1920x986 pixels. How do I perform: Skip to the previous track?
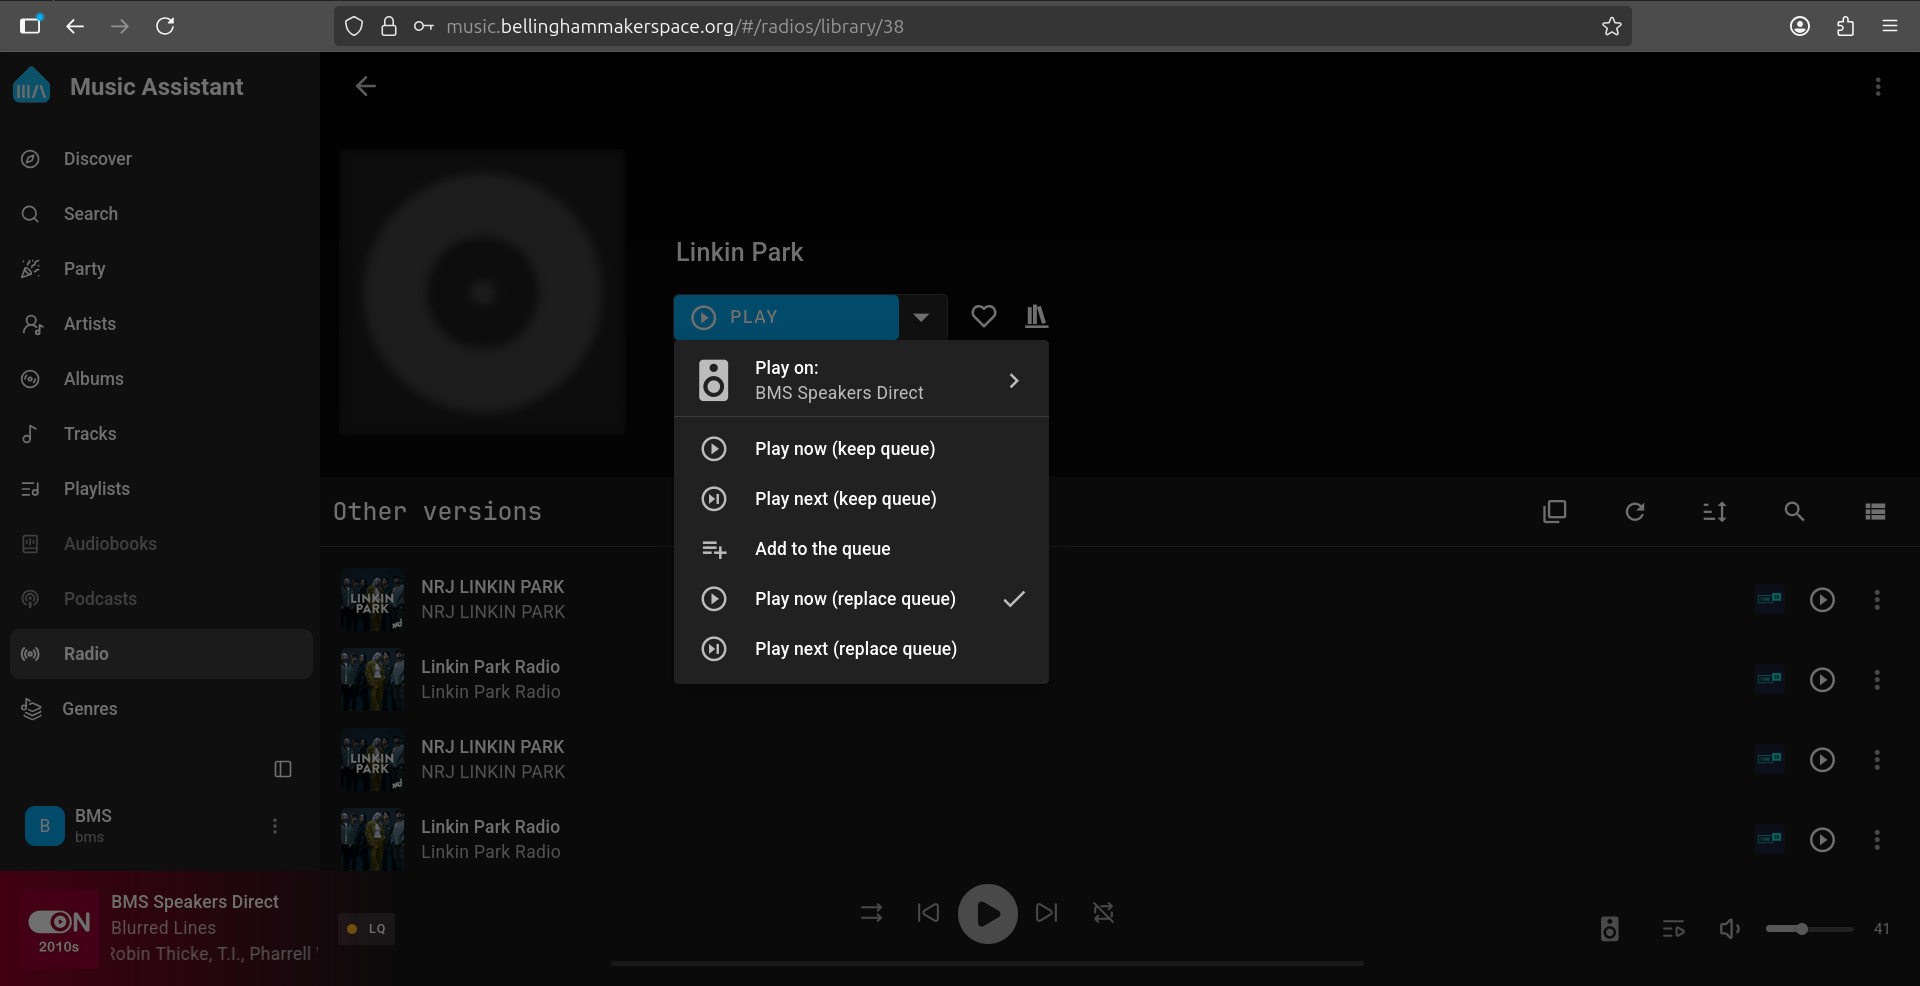point(928,913)
